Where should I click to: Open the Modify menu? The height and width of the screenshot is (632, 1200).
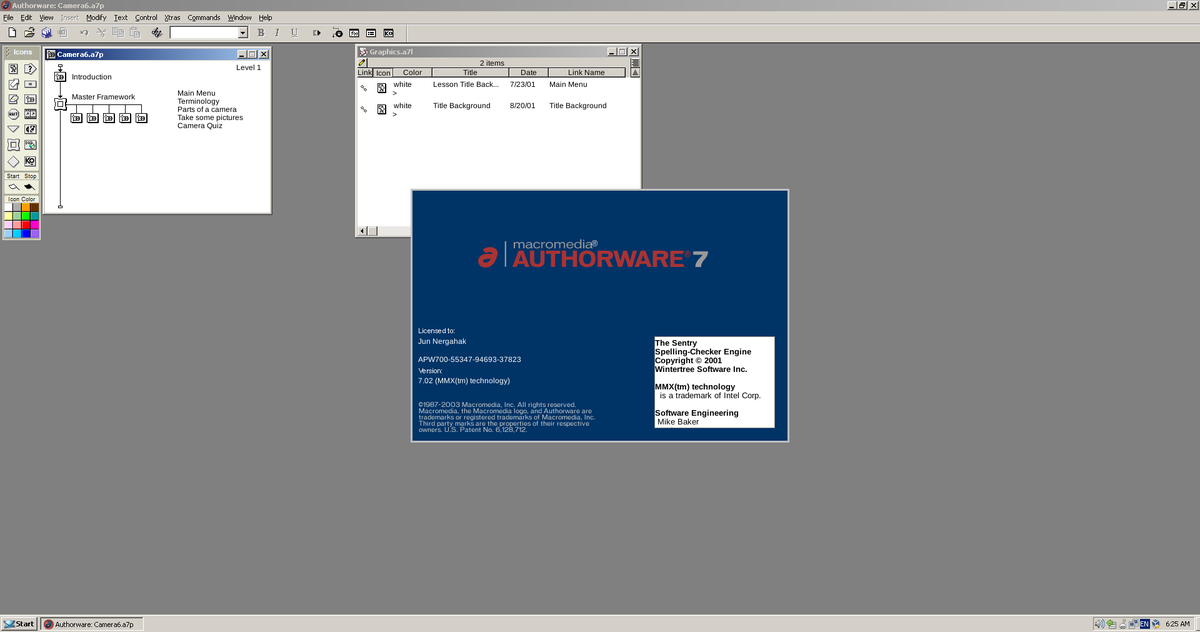tap(96, 17)
